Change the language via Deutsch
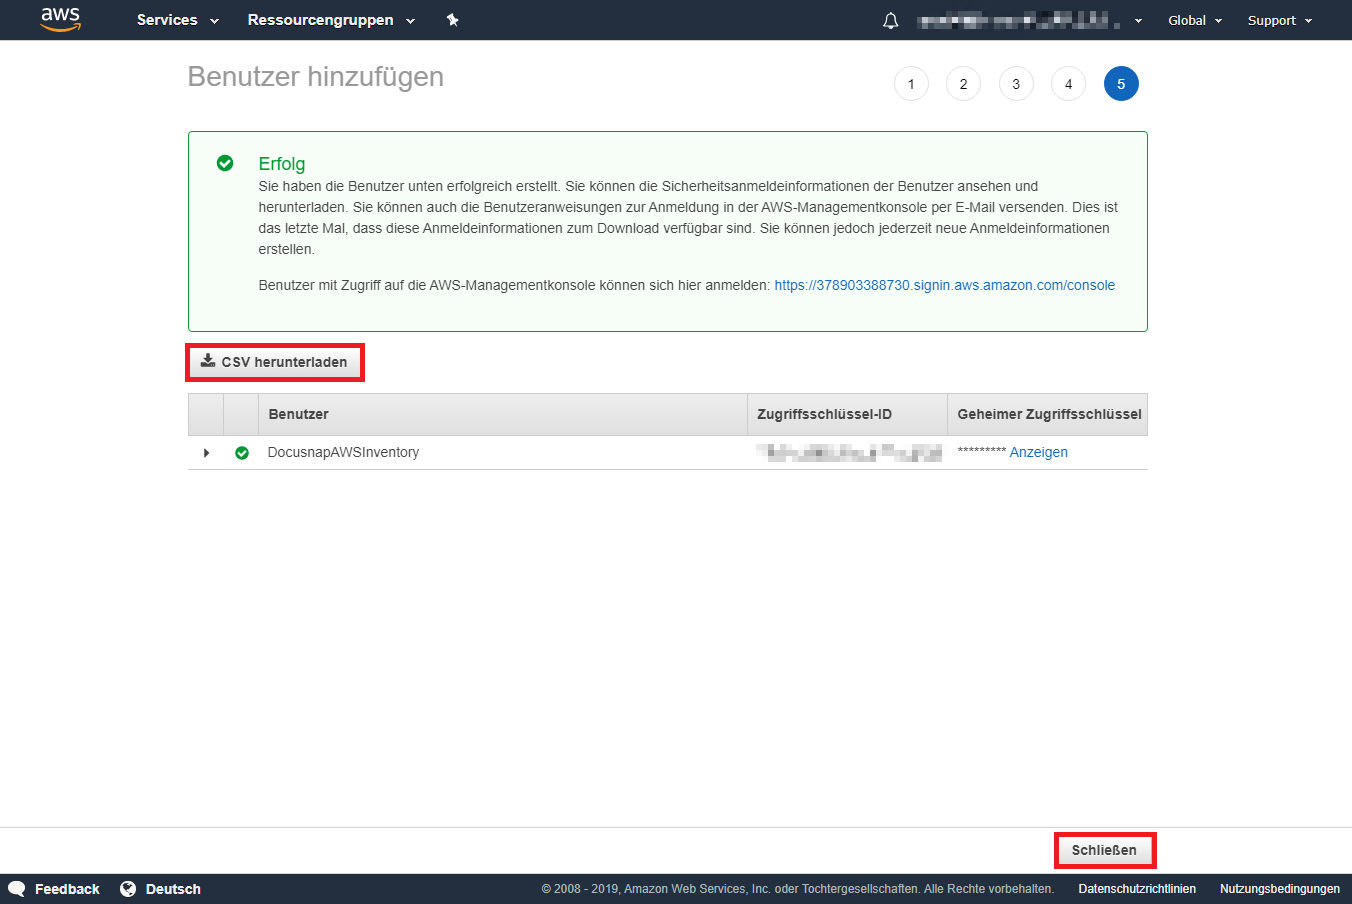 click(173, 889)
